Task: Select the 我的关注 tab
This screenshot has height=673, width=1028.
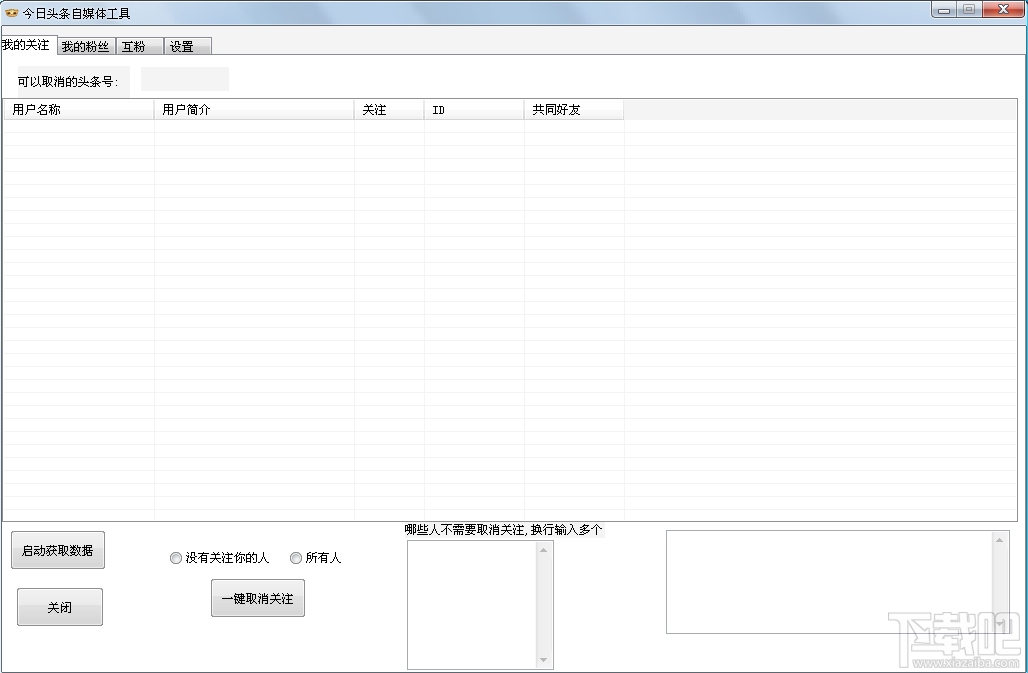Action: point(29,45)
